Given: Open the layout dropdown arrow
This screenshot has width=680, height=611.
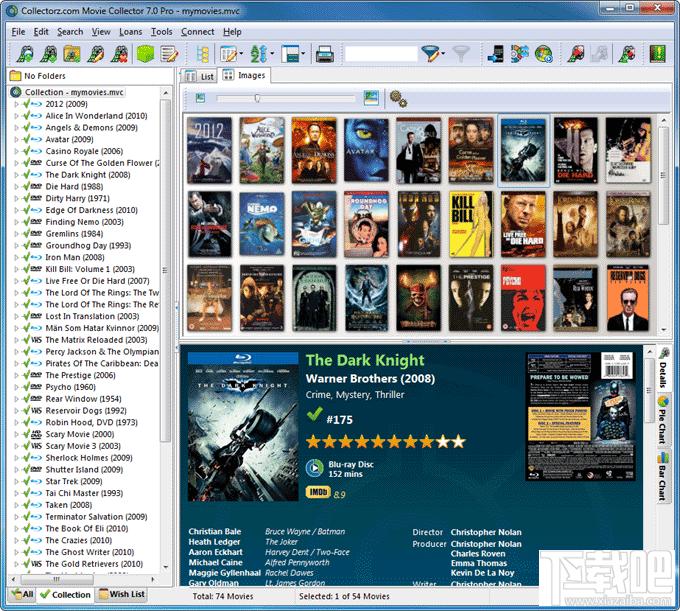Looking at the screenshot, I should [303, 54].
